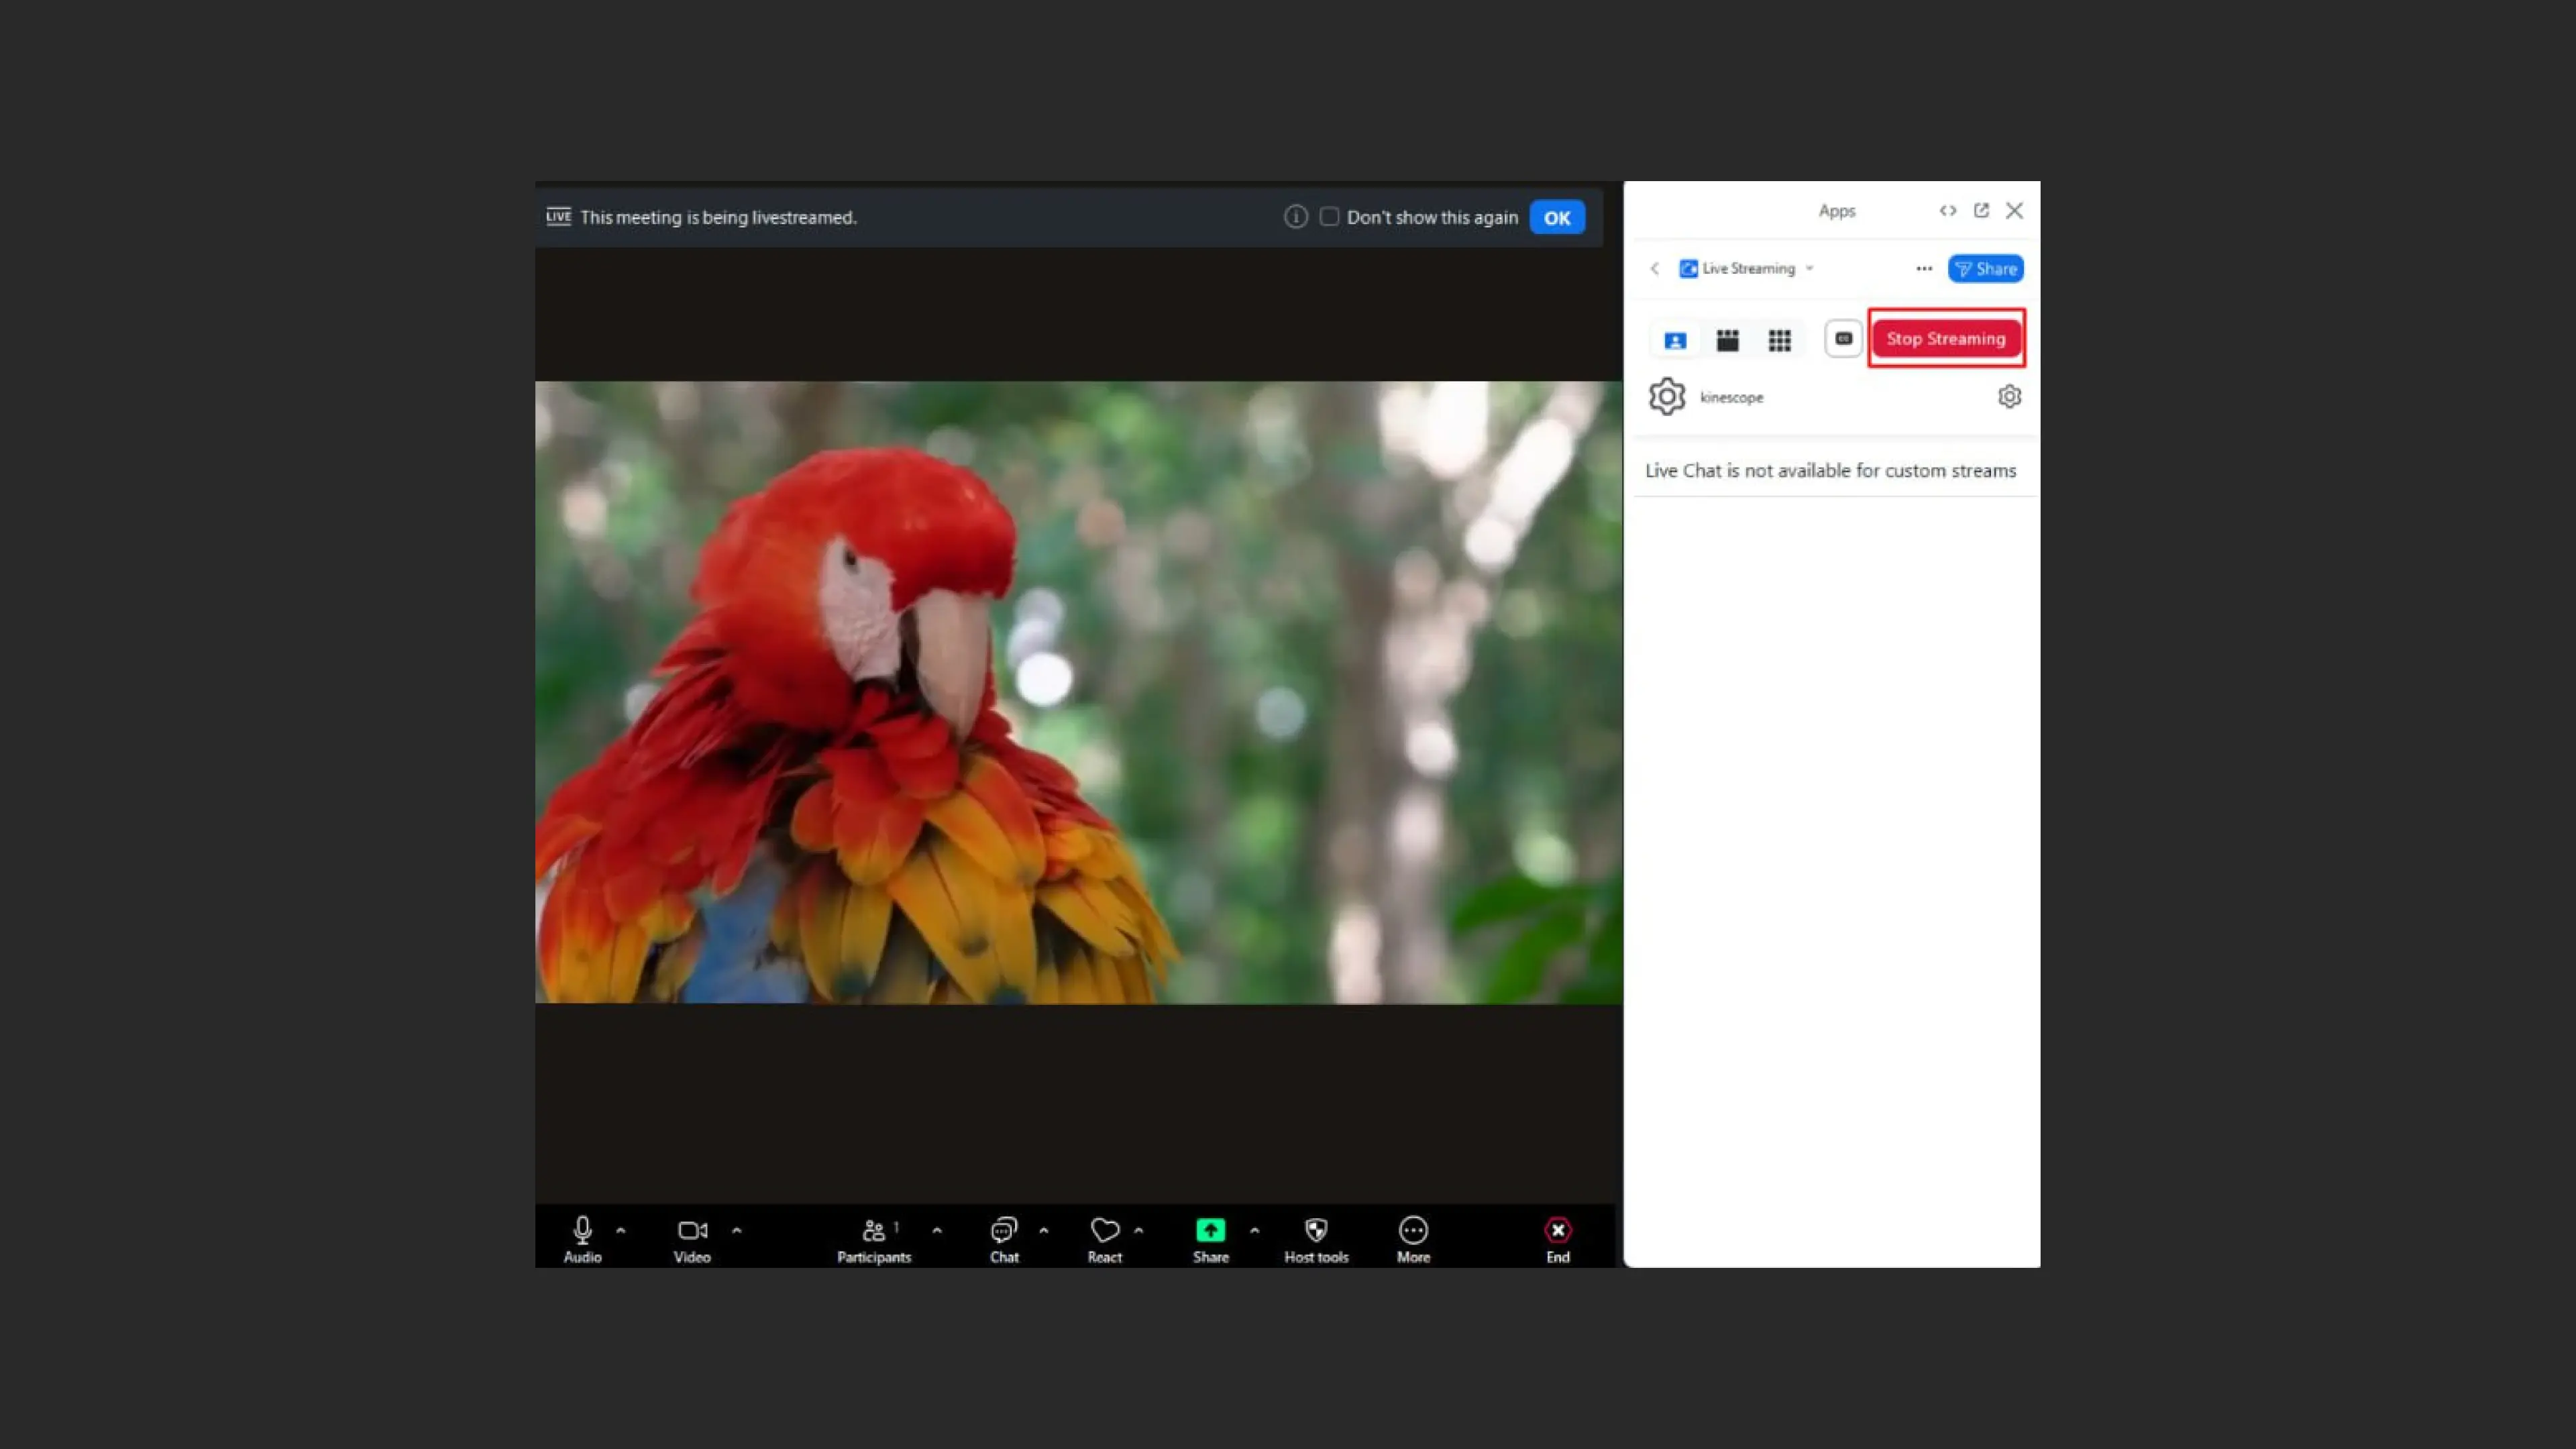Open kinescope stream settings gear
The image size is (2576, 1449).
[2009, 397]
